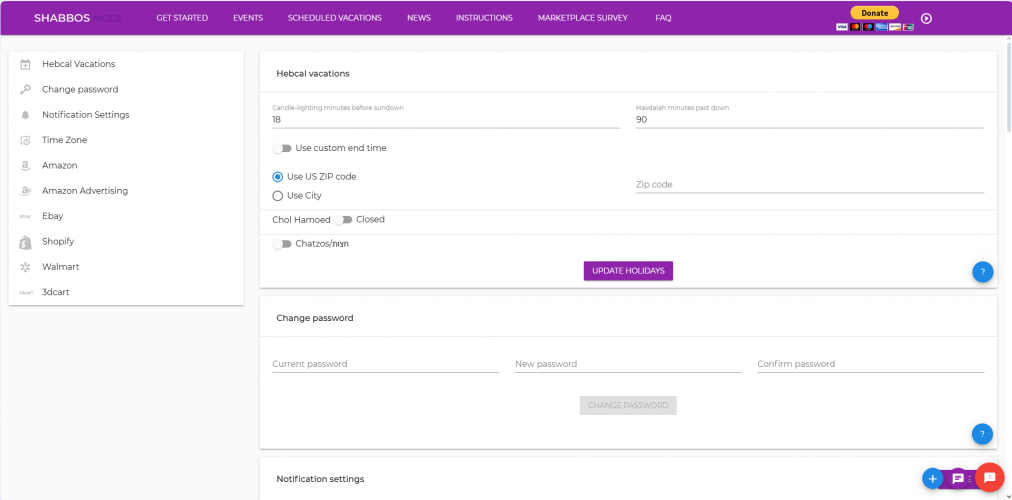This screenshot has height=500, width=1012.
Task: Click the calendar icon beside Hebcal Vacations
Action: 25,64
